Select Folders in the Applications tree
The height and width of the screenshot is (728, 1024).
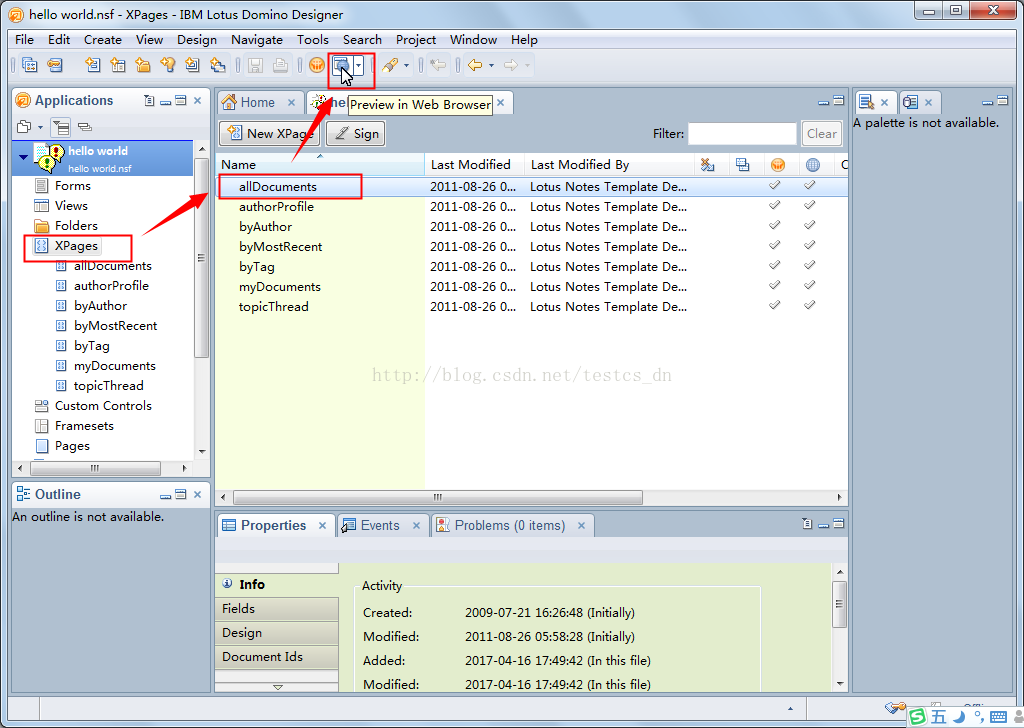point(76,226)
